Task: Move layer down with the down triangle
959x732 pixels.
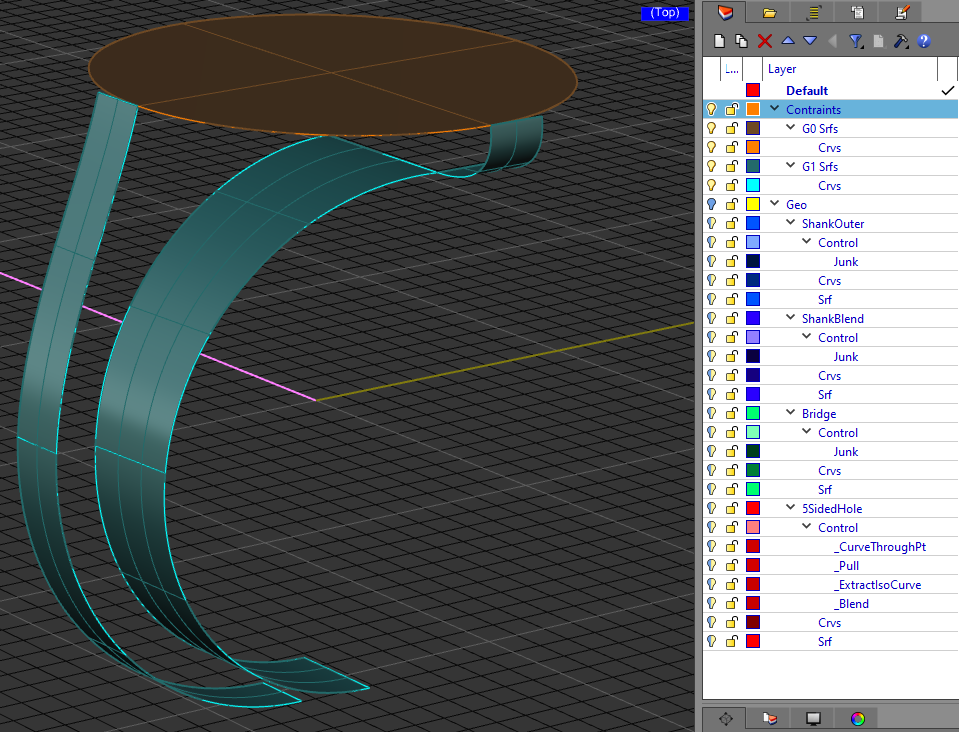Action: [810, 41]
